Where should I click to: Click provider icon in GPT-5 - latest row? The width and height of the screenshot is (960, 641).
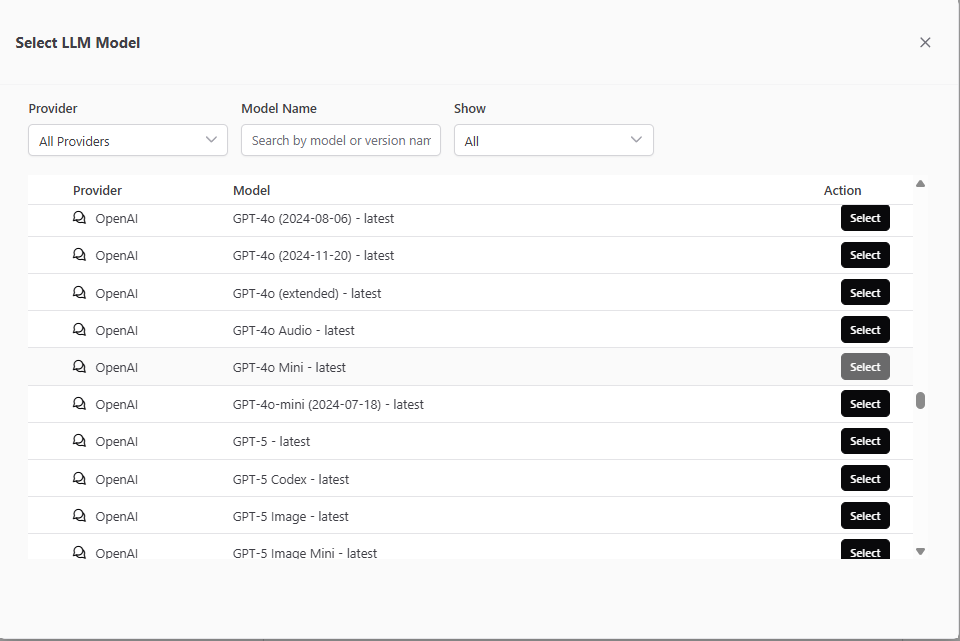pyautogui.click(x=80, y=441)
